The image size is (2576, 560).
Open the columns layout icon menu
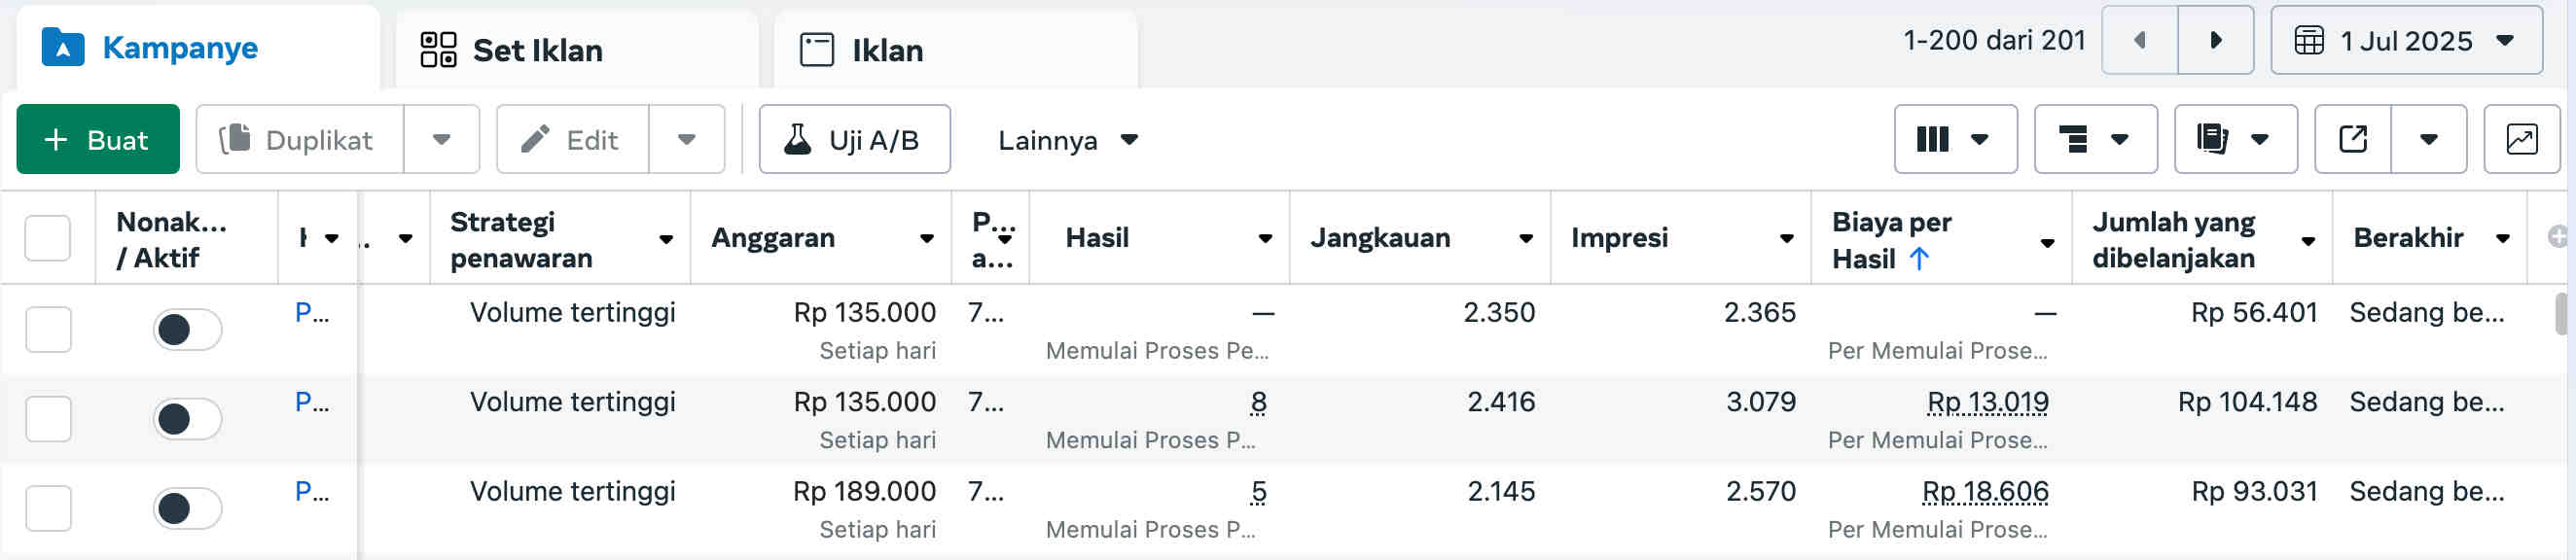[x=1954, y=139]
